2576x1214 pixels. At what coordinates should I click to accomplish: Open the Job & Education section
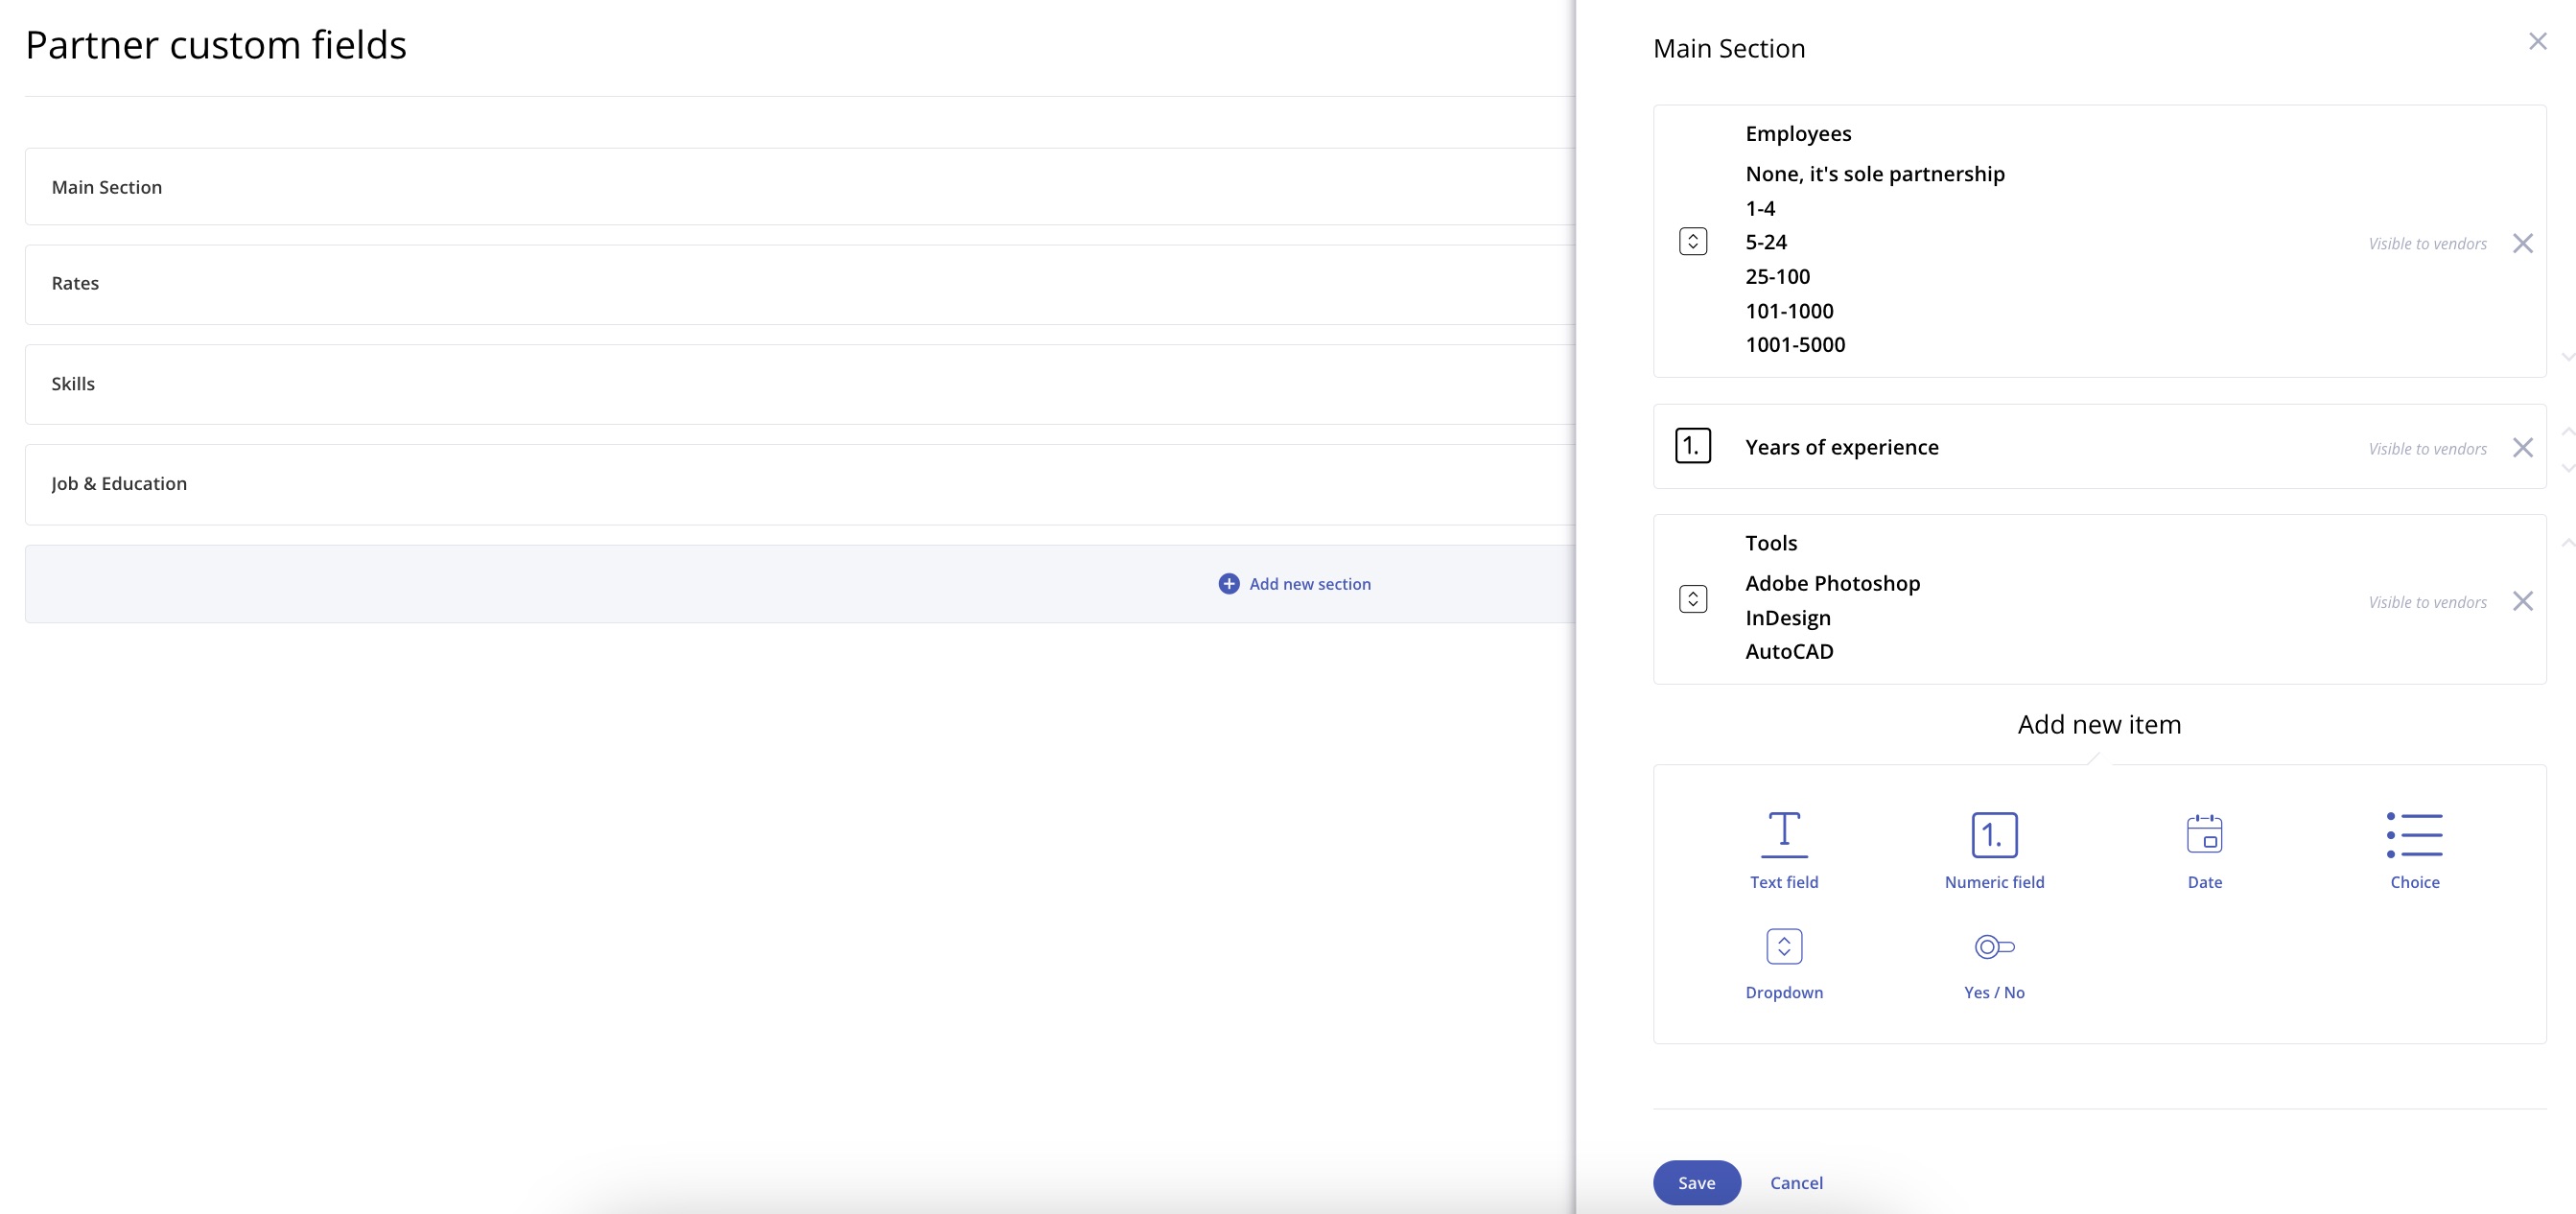click(800, 484)
